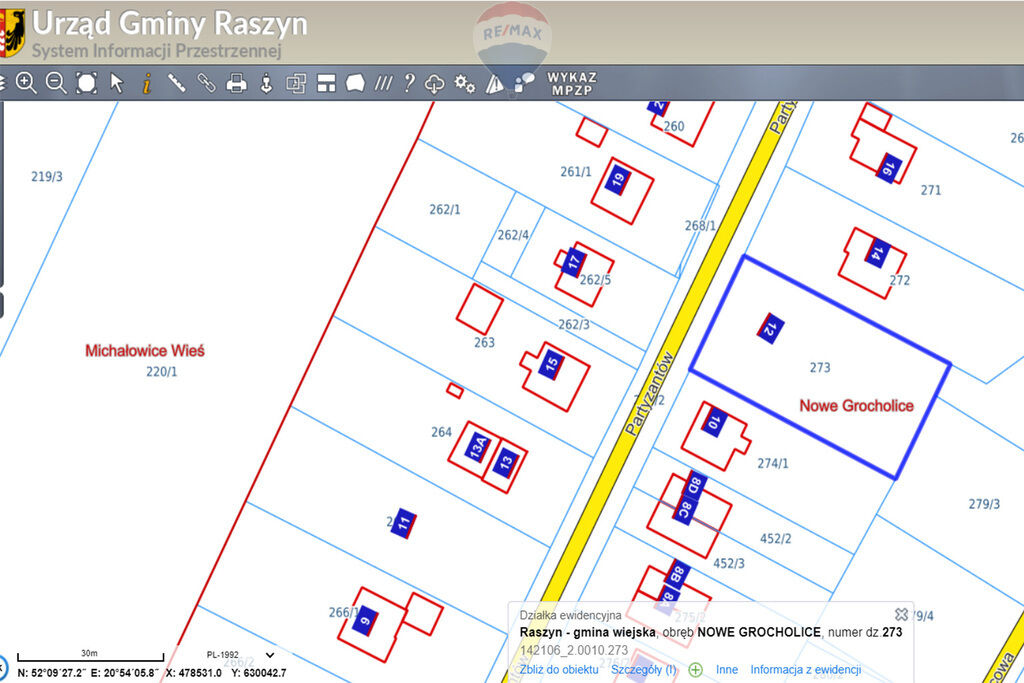Viewport: 1024px width, 683px height.
Task: Click the Urząd Gminy Raszyn coat of arms
Action: [12, 33]
